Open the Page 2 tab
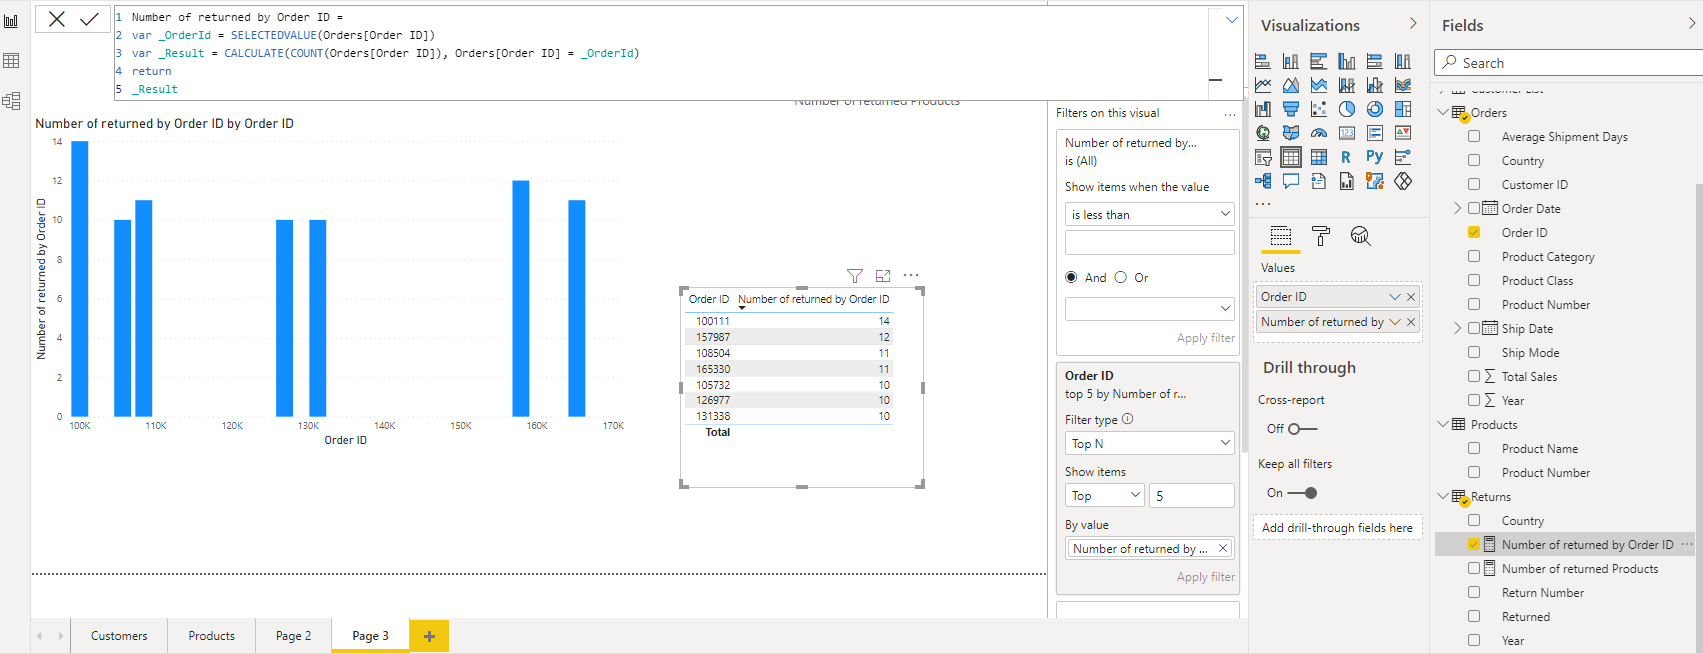The width and height of the screenshot is (1703, 654). [293, 636]
